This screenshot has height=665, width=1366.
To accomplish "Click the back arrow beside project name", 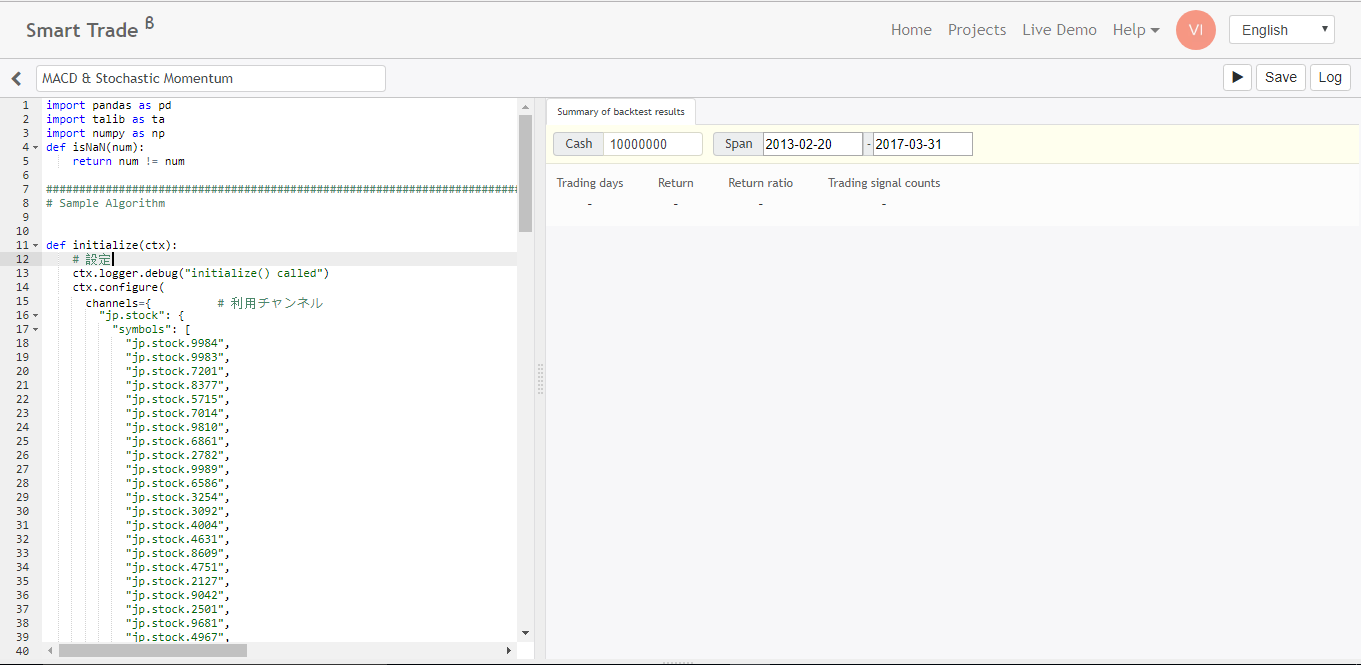I will click(17, 78).
